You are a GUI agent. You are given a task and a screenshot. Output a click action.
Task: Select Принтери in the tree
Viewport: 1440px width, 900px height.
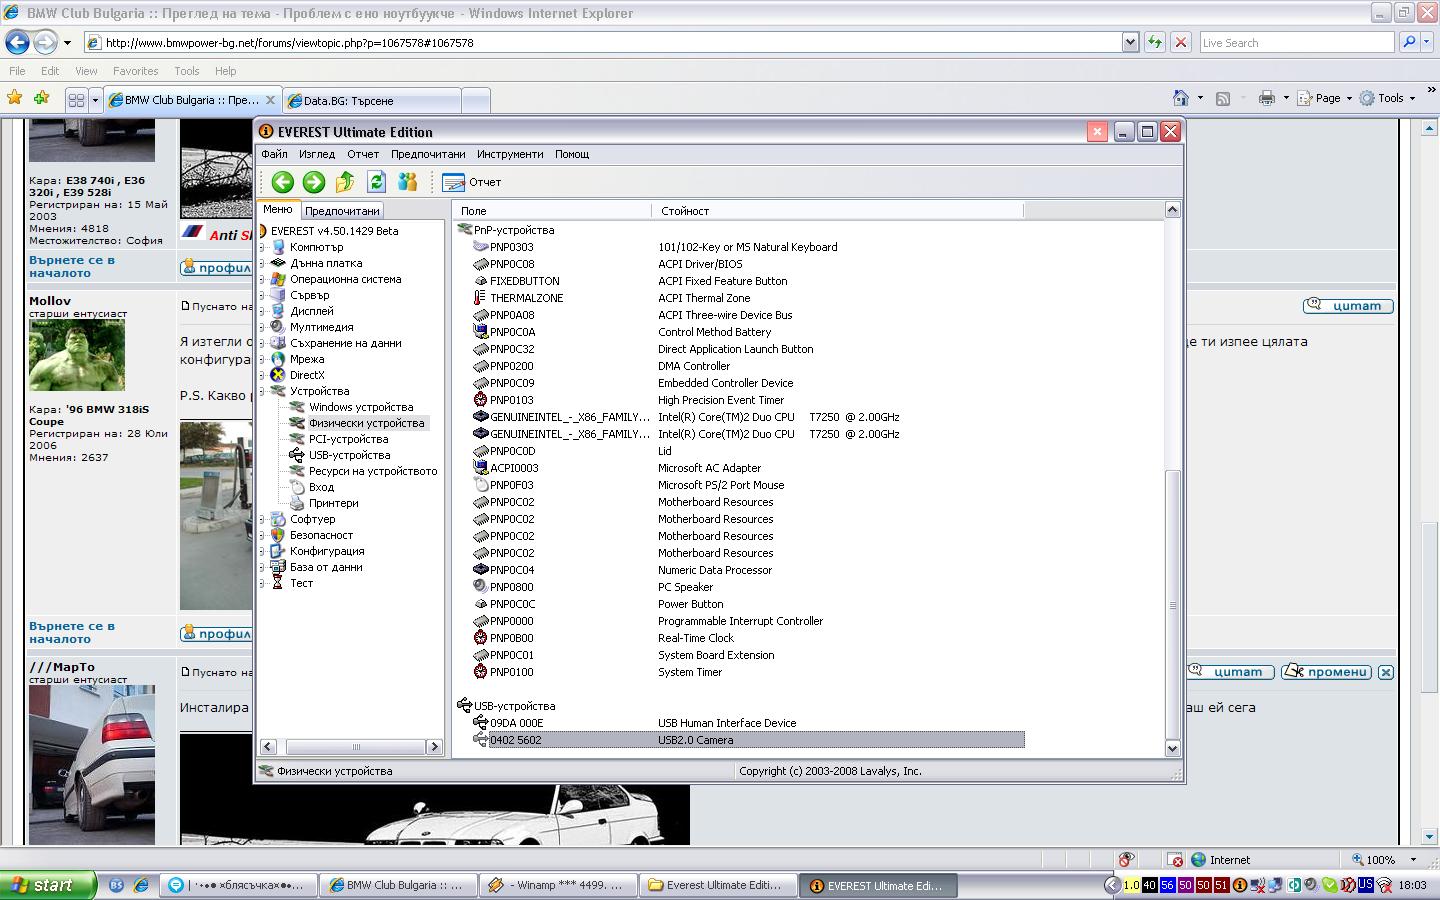pyautogui.click(x=333, y=503)
